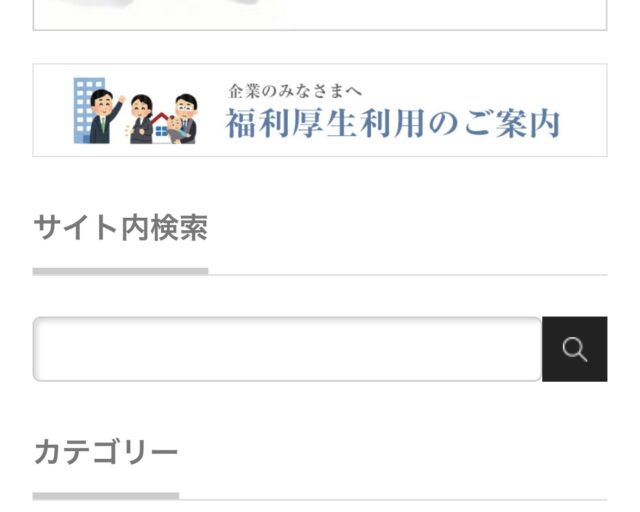Click the businessman raising his fist
The height and width of the screenshot is (512, 640).
tap(106, 116)
